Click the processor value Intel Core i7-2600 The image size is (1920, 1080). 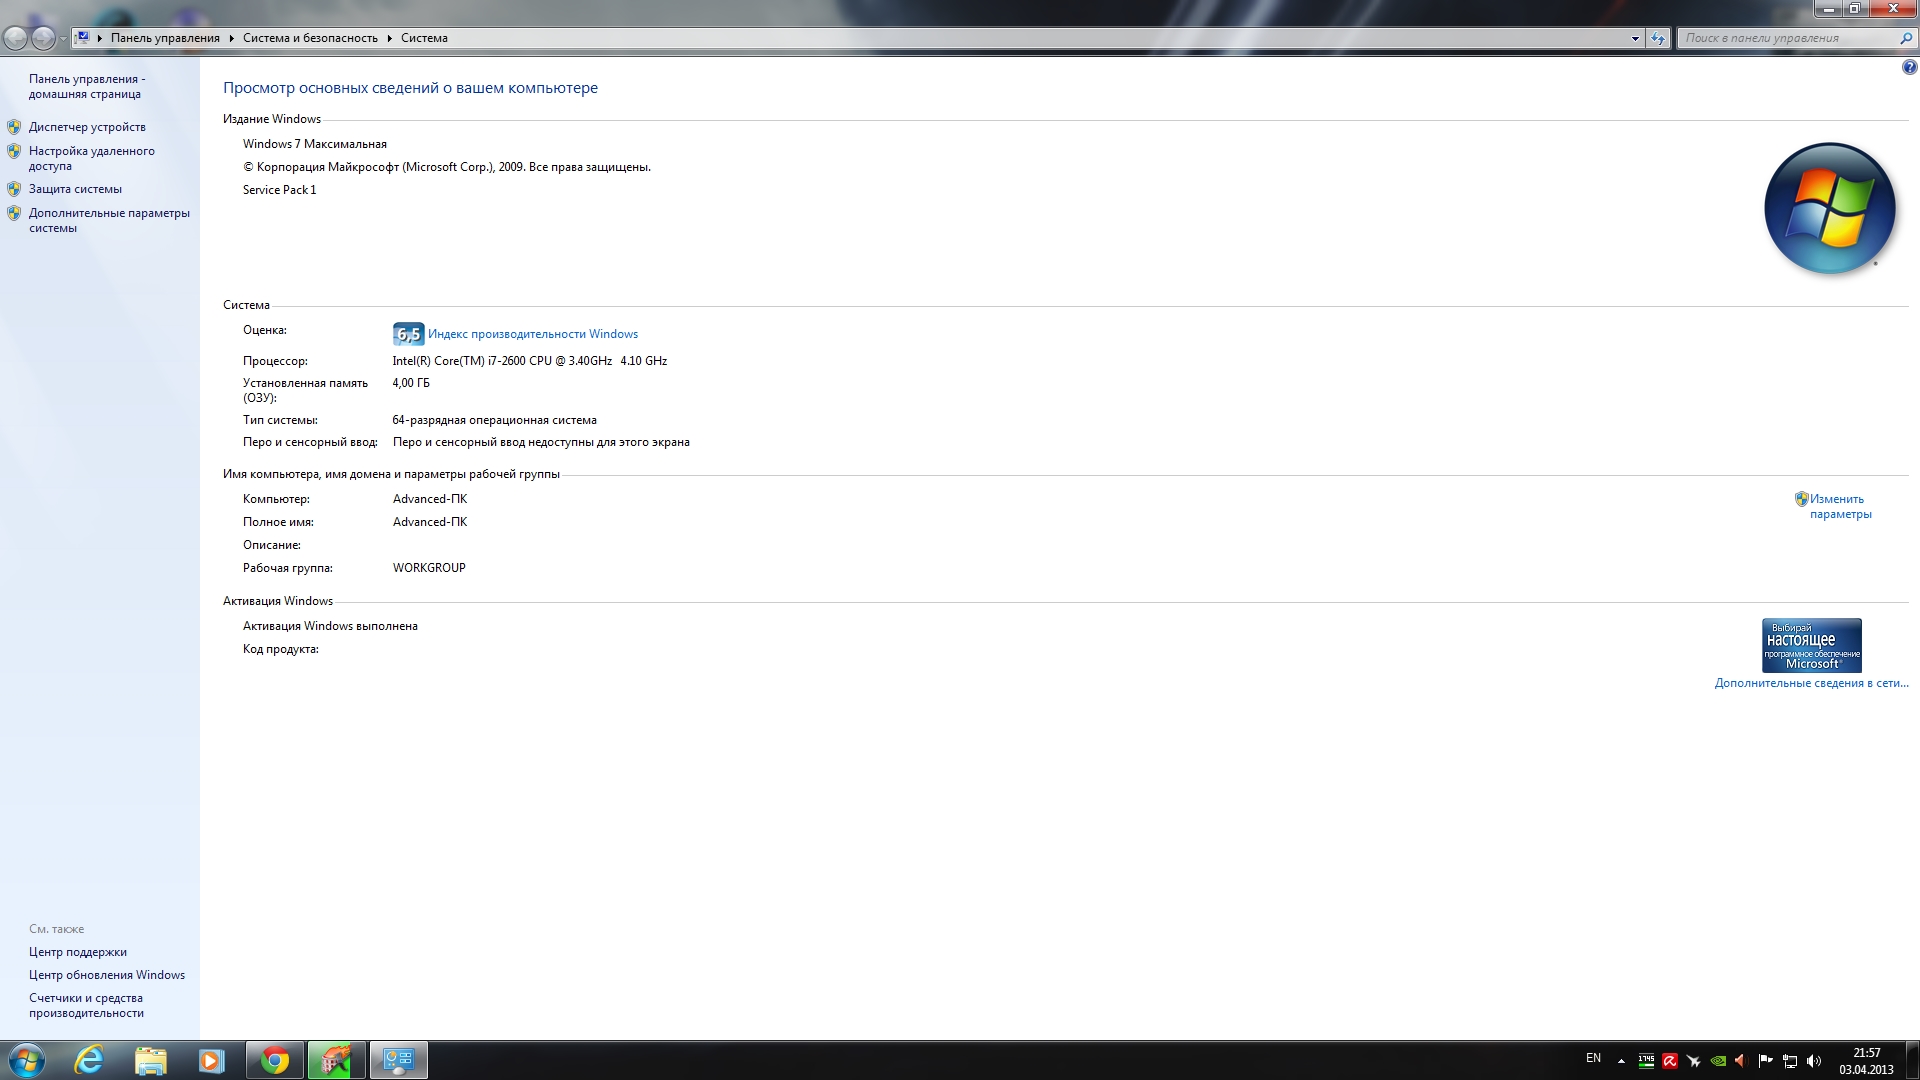(x=529, y=361)
